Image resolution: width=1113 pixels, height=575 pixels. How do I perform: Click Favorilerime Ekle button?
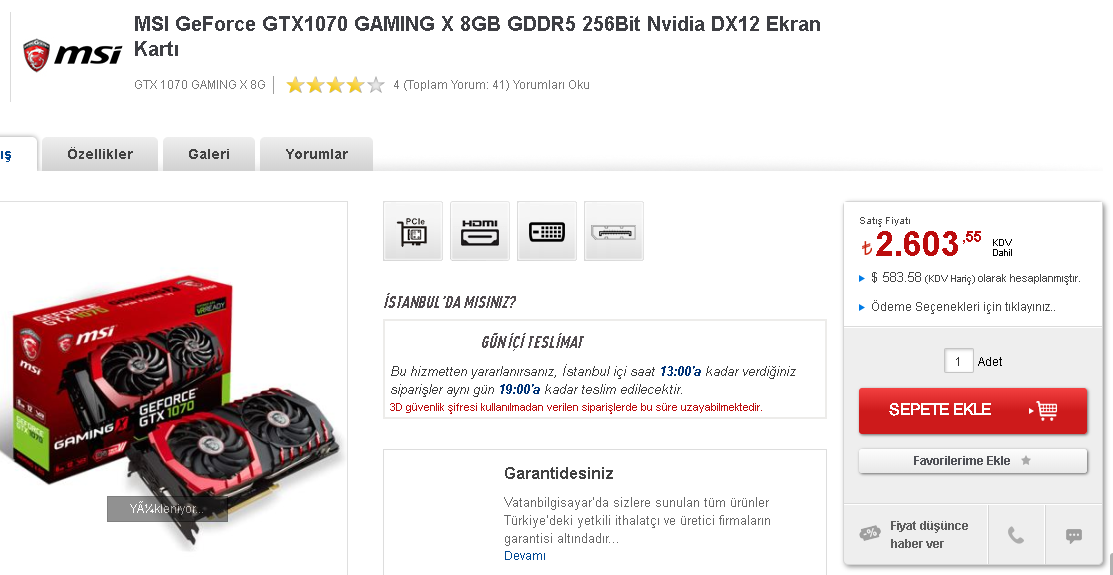point(972,461)
